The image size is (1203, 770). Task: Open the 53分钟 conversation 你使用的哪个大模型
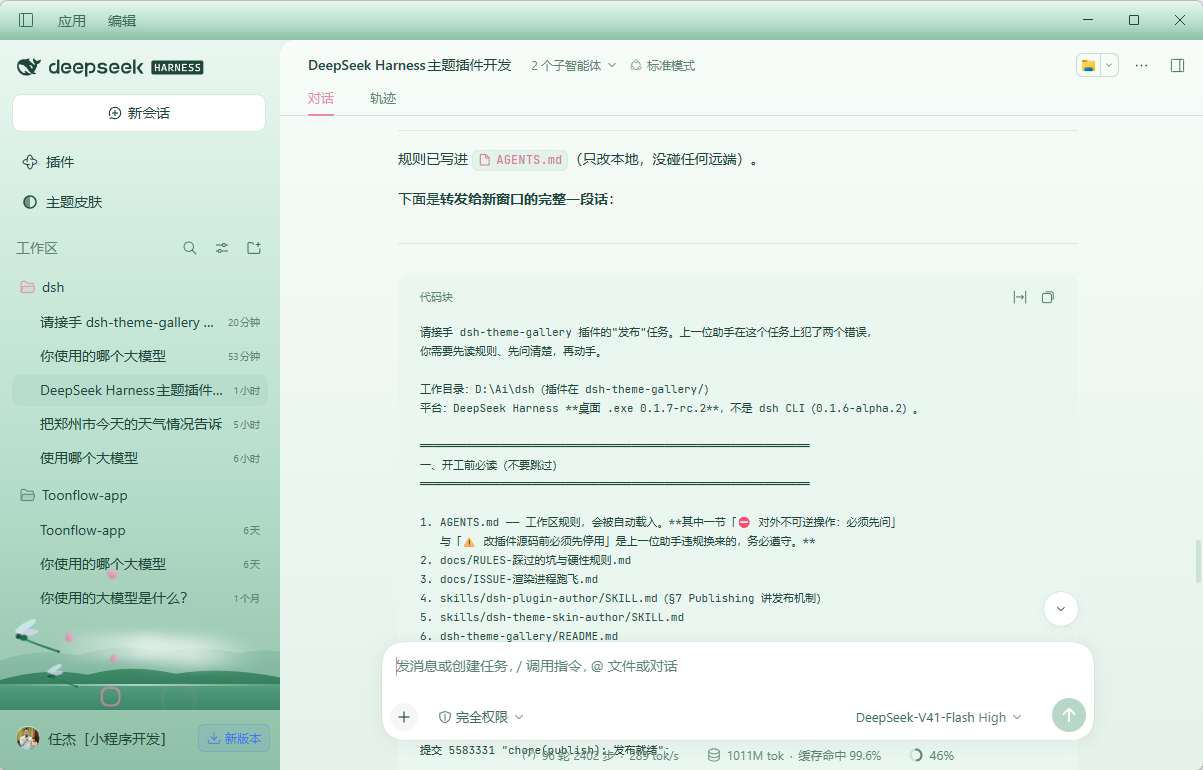pyautogui.click(x=140, y=356)
